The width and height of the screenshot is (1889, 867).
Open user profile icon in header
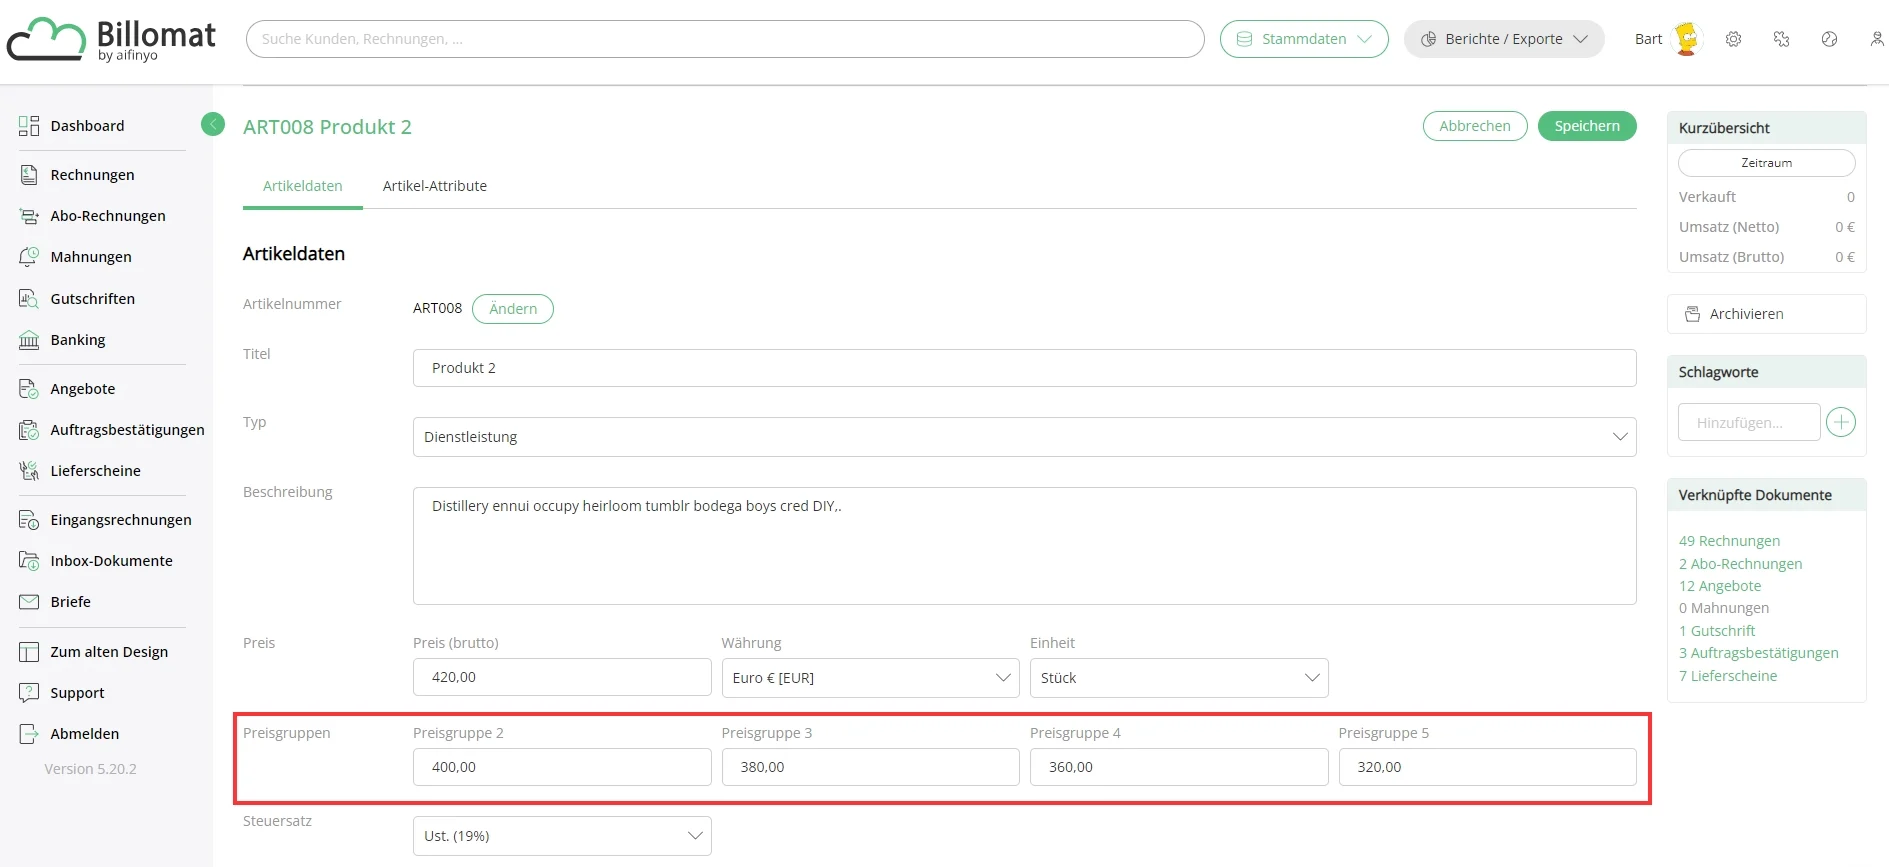pos(1876,39)
